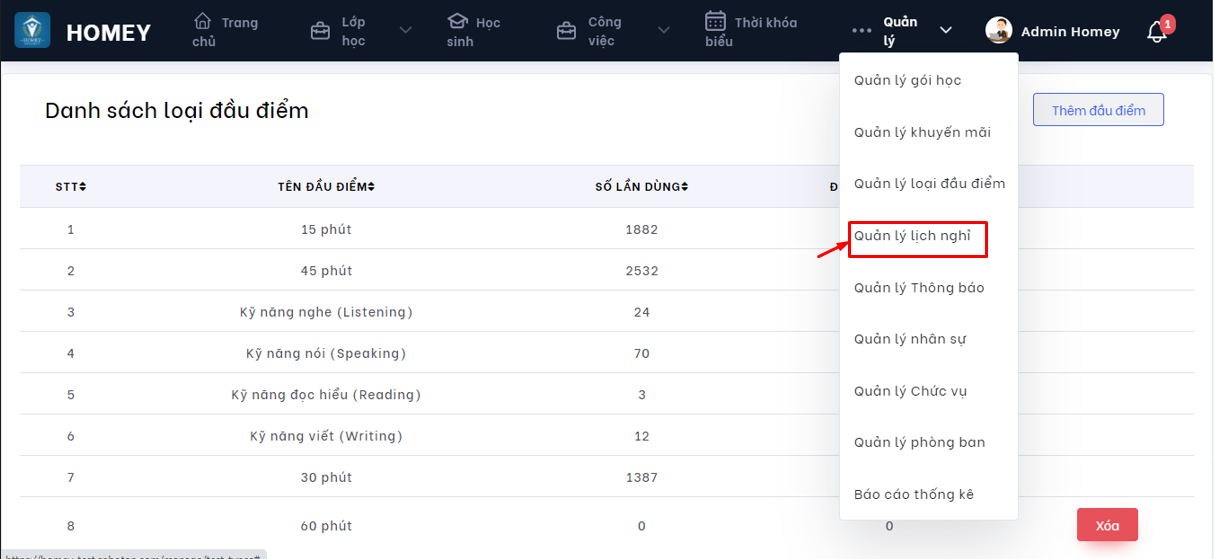Sort table by STT column arrows
This screenshot has width=1214, height=559.
[x=83, y=187]
